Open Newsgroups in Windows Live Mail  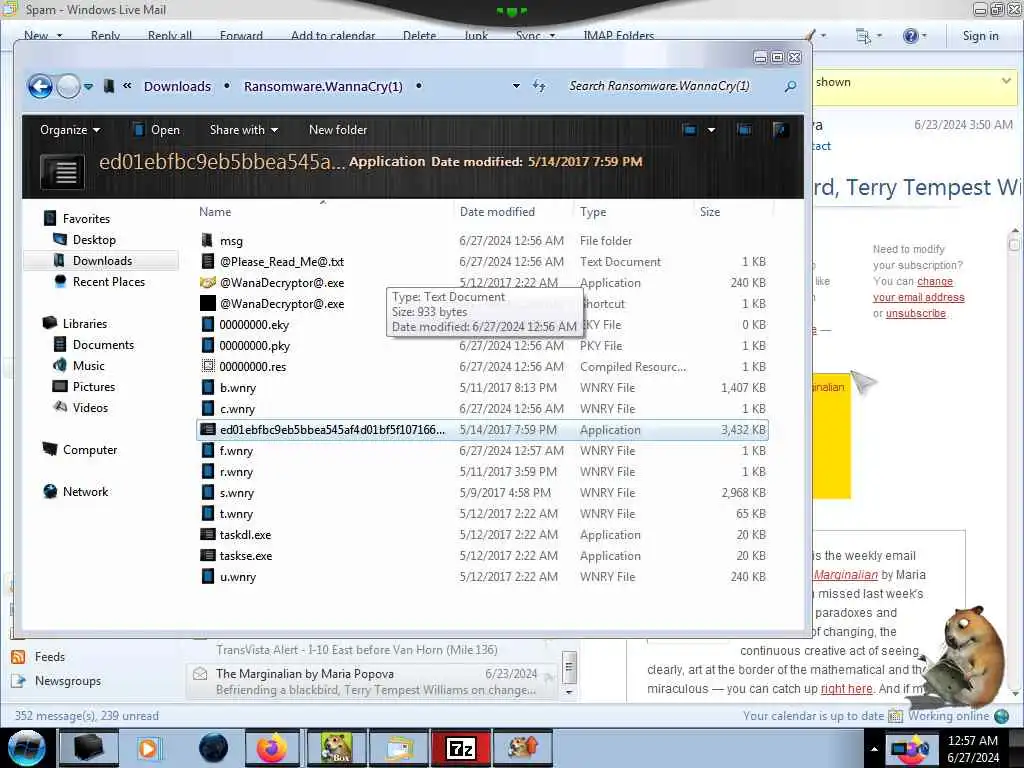pos(68,680)
